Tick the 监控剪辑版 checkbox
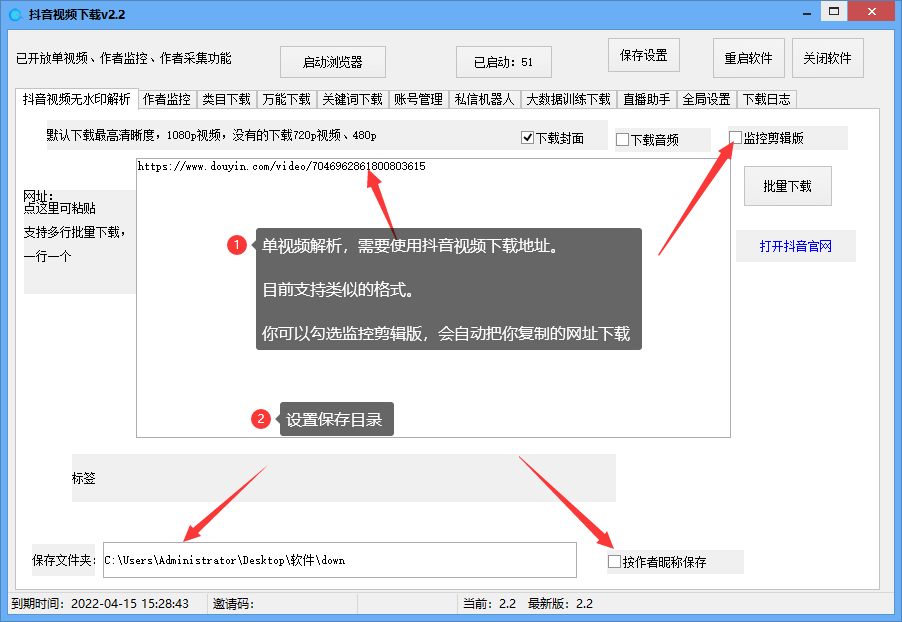 pyautogui.click(x=735, y=138)
